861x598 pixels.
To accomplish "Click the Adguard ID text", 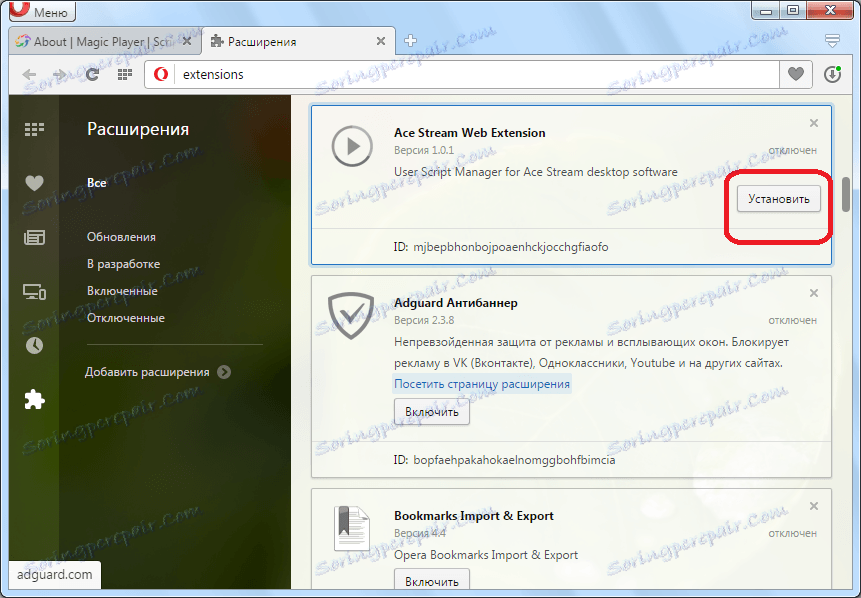I will point(504,460).
